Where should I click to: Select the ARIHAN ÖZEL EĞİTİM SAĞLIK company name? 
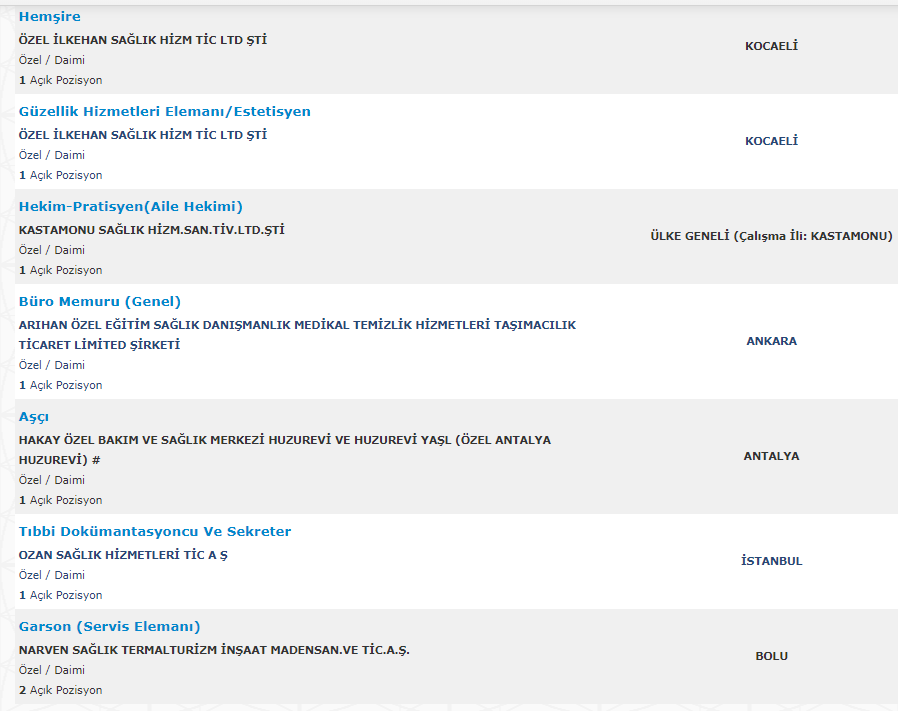pyautogui.click(x=297, y=325)
